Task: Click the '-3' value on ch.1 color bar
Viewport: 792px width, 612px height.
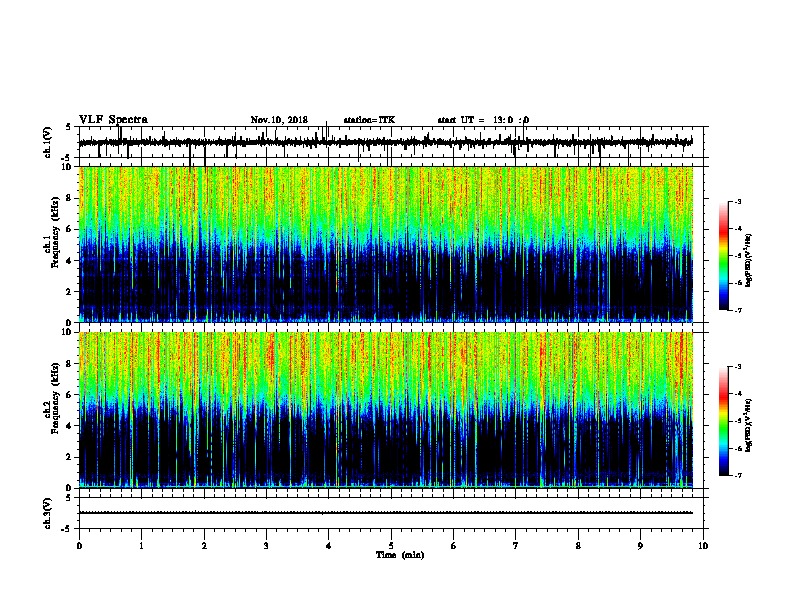Action: pyautogui.click(x=738, y=201)
